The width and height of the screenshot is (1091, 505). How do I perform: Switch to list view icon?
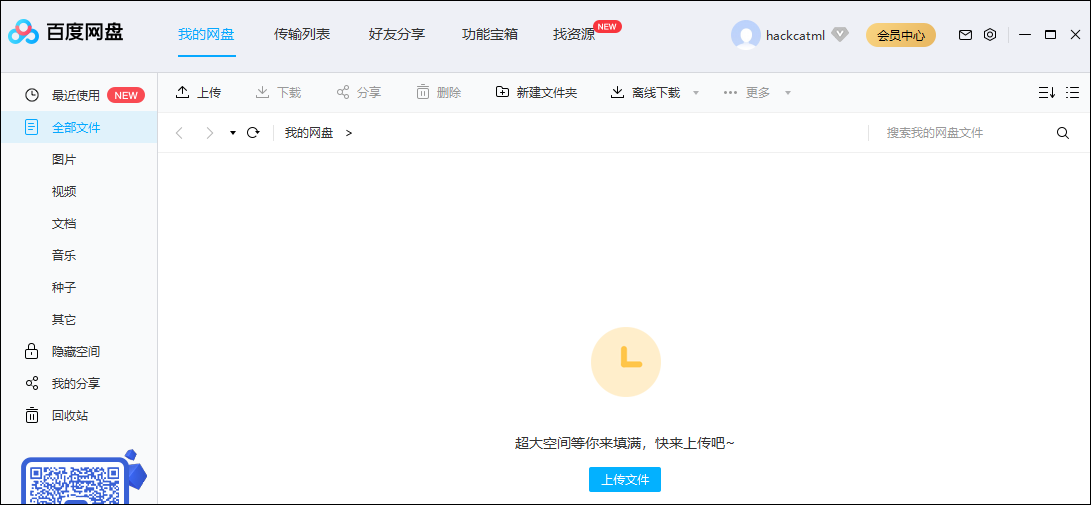[x=1072, y=93]
